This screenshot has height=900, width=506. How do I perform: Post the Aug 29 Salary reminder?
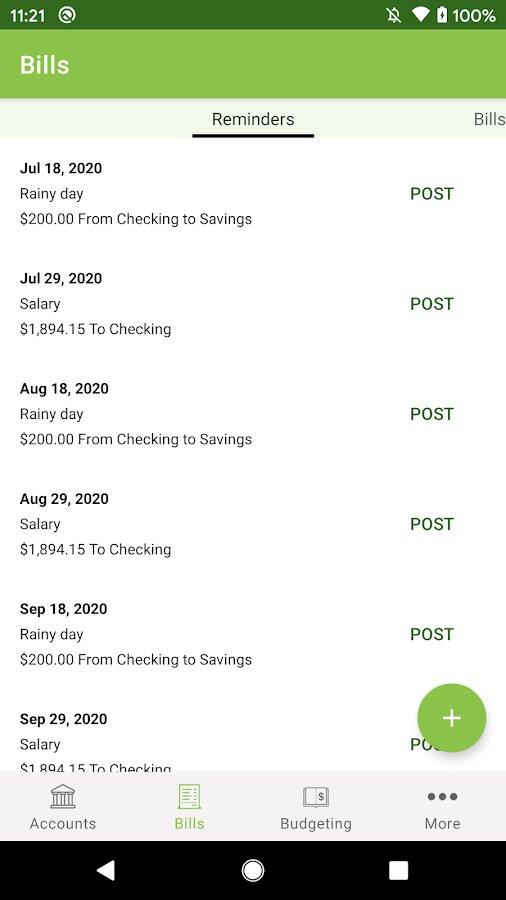(432, 525)
